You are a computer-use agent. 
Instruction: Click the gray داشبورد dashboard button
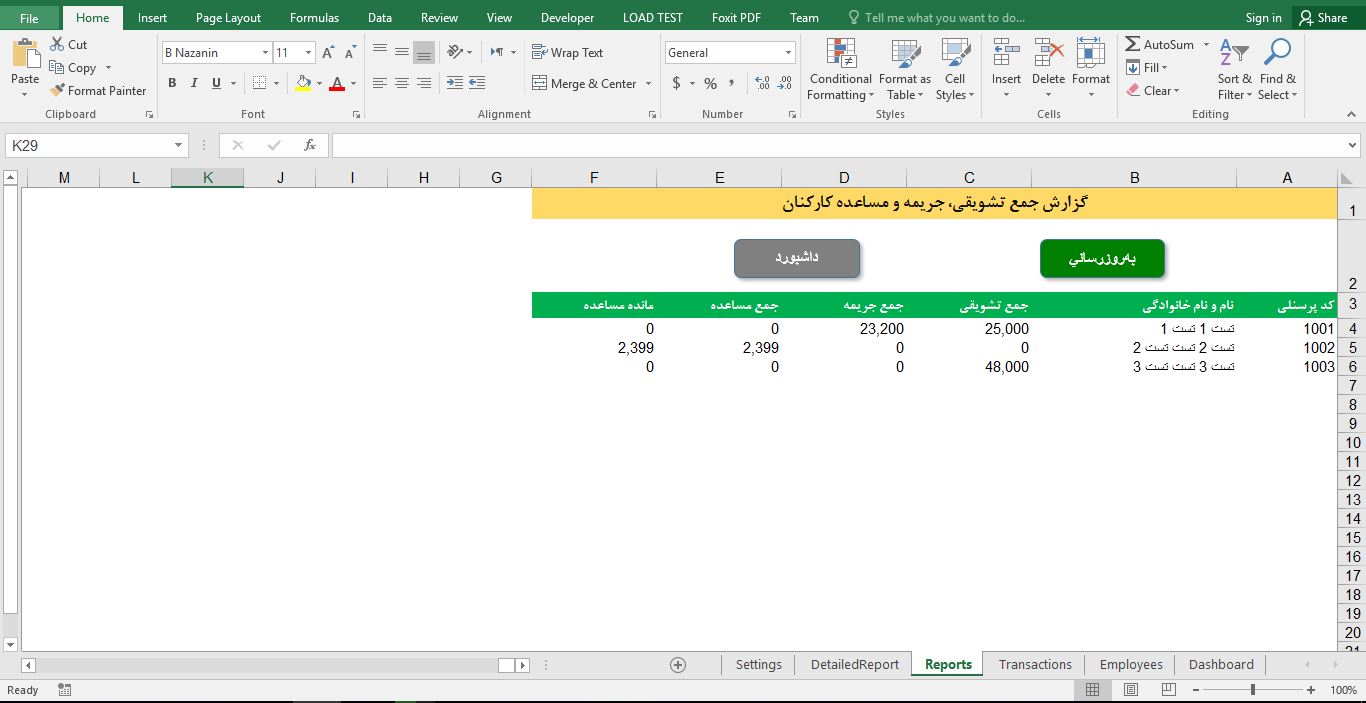pyautogui.click(x=797, y=258)
